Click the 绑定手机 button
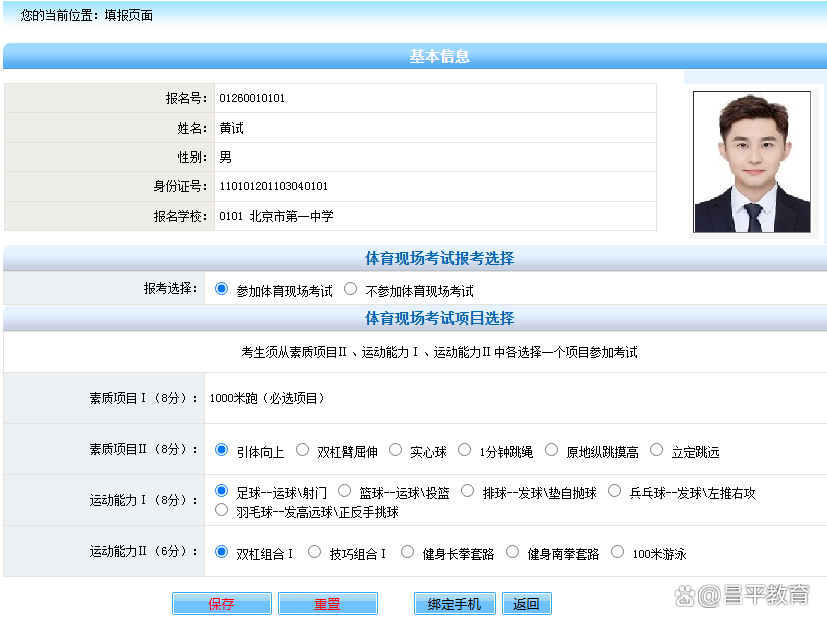This screenshot has height=625, width=827. tap(454, 604)
